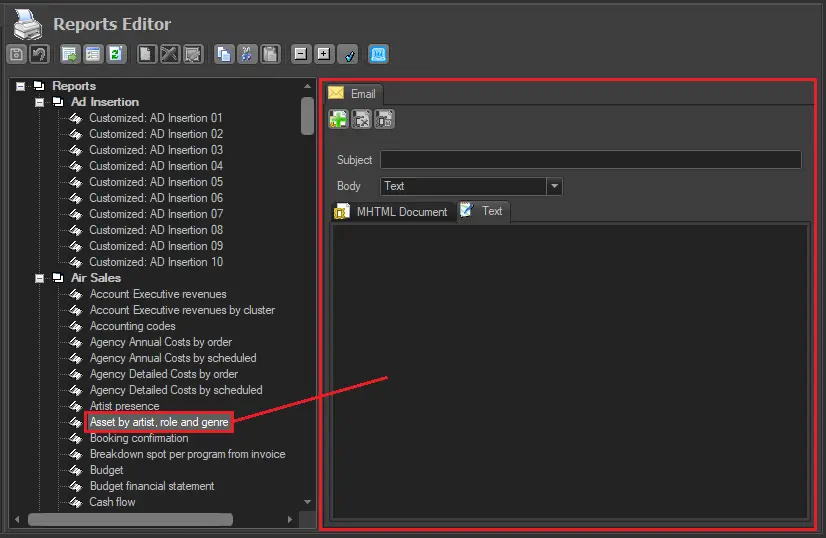Click the blue check mark toolbar icon
Image resolution: width=826 pixels, height=538 pixels.
pos(348,54)
